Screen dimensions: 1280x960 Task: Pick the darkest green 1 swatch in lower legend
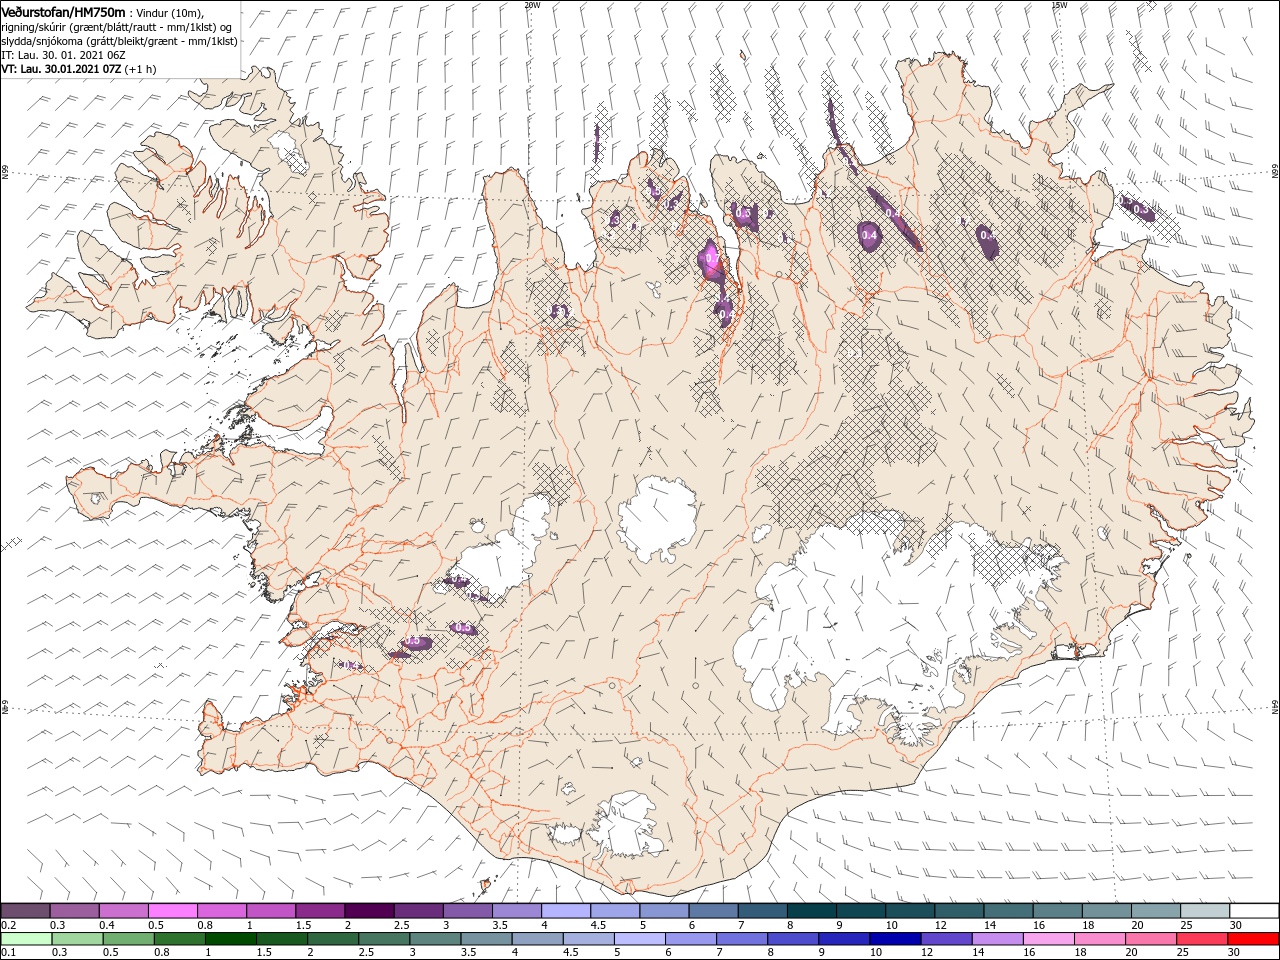[x=230, y=939]
